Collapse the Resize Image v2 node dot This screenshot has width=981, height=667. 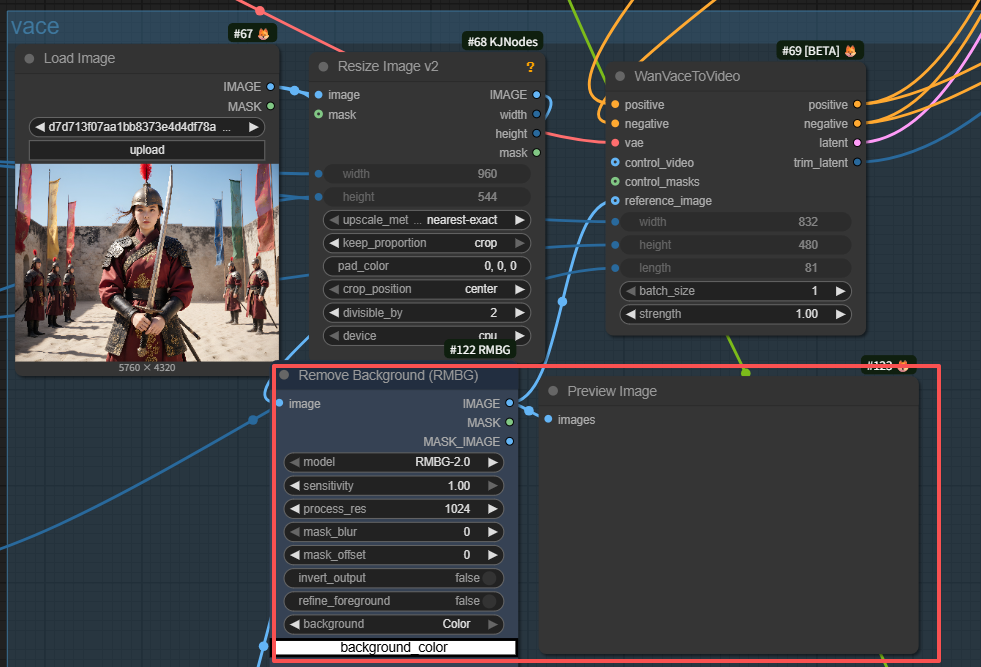(323, 66)
